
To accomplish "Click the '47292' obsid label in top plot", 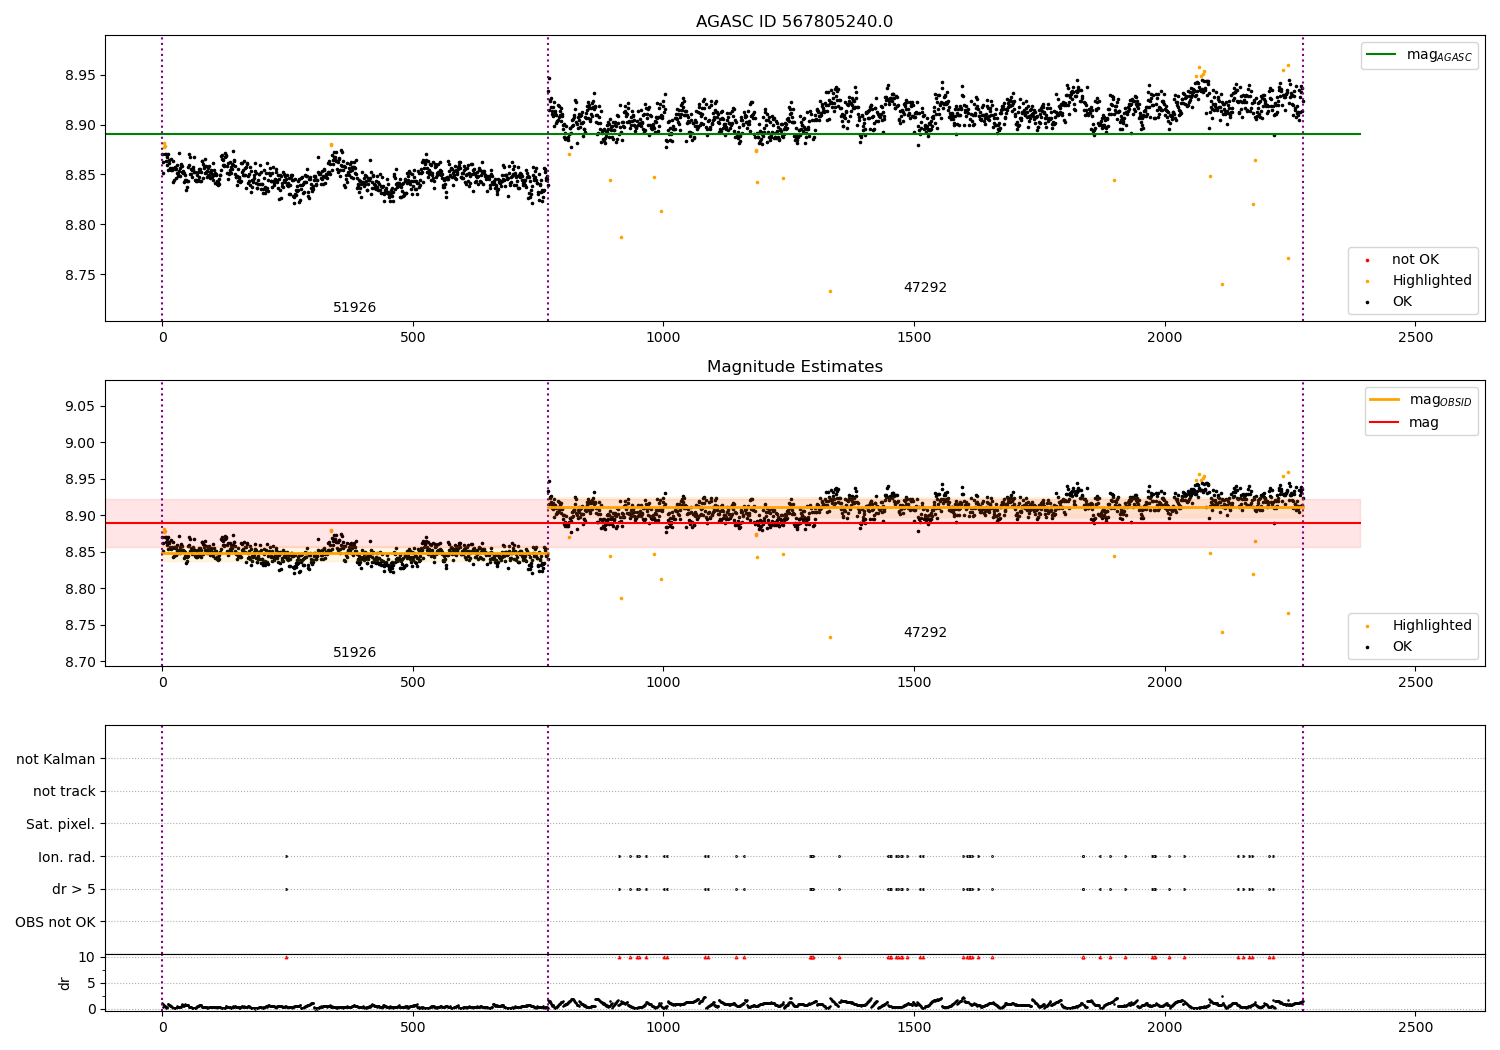I will (925, 288).
